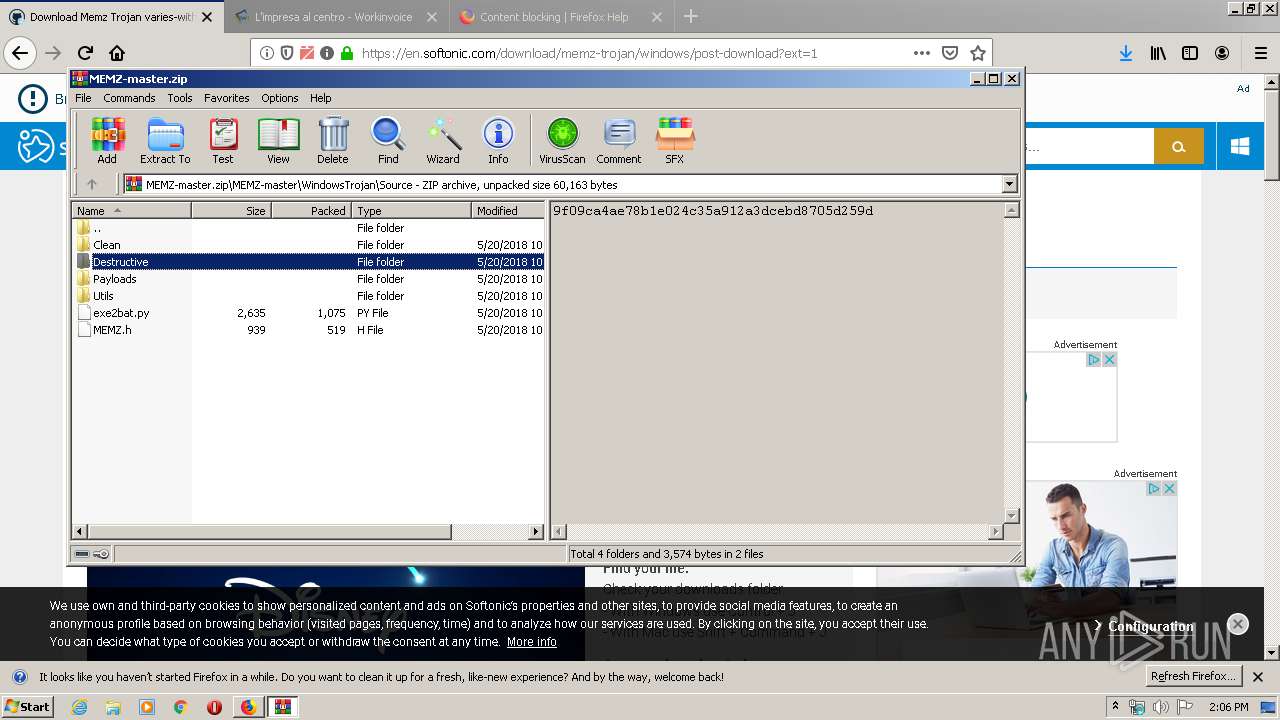Open the File menu in WinRAR

[83, 98]
